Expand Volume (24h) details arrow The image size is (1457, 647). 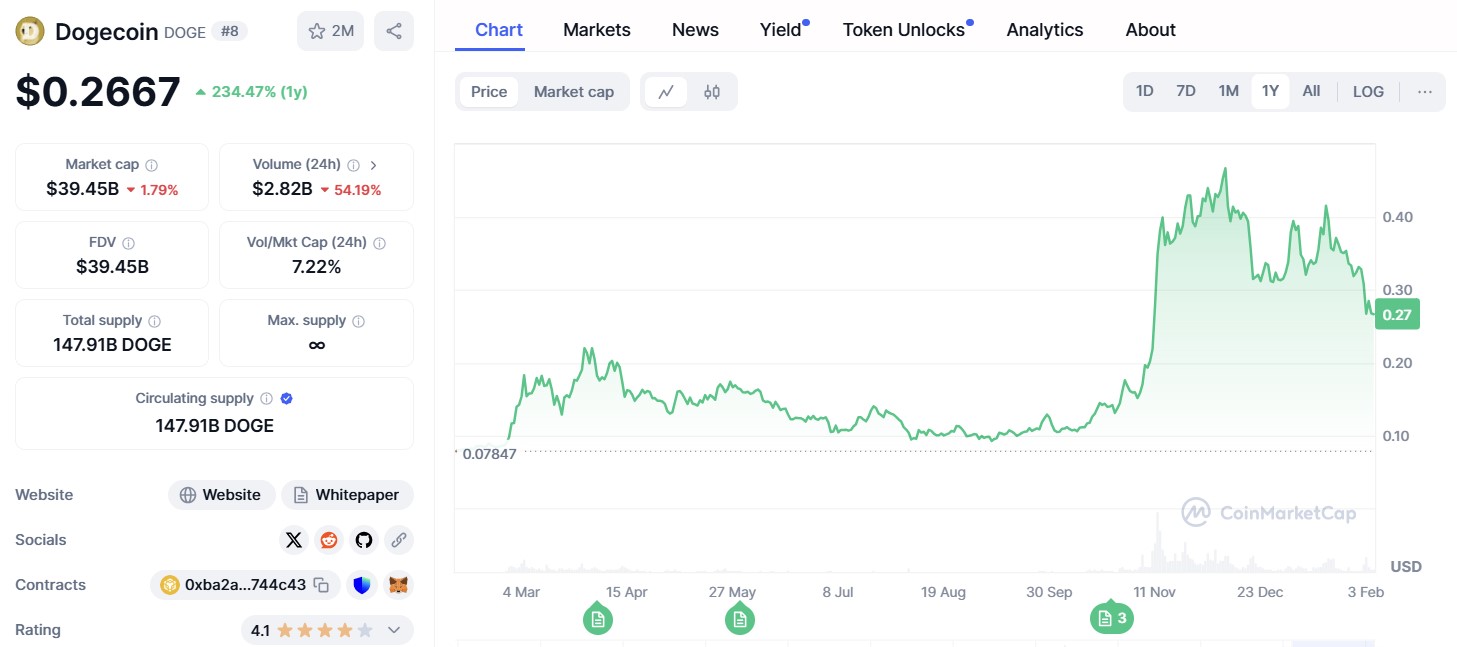373,164
